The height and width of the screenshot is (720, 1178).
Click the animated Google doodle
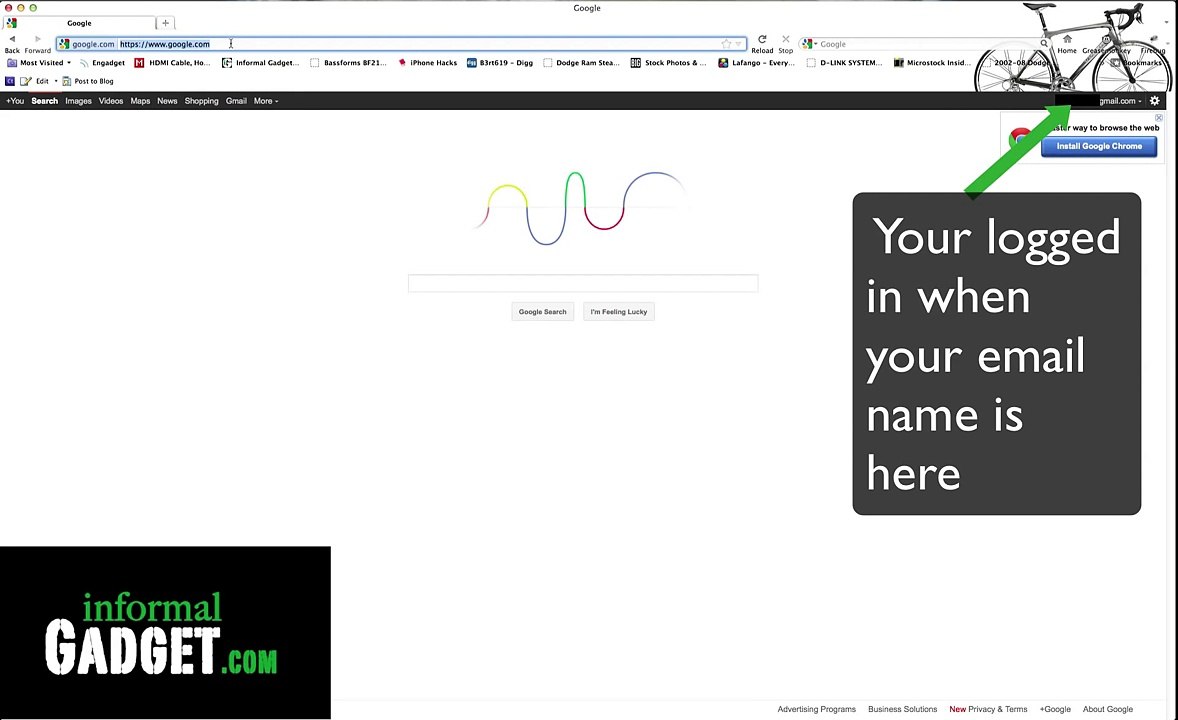click(x=581, y=207)
